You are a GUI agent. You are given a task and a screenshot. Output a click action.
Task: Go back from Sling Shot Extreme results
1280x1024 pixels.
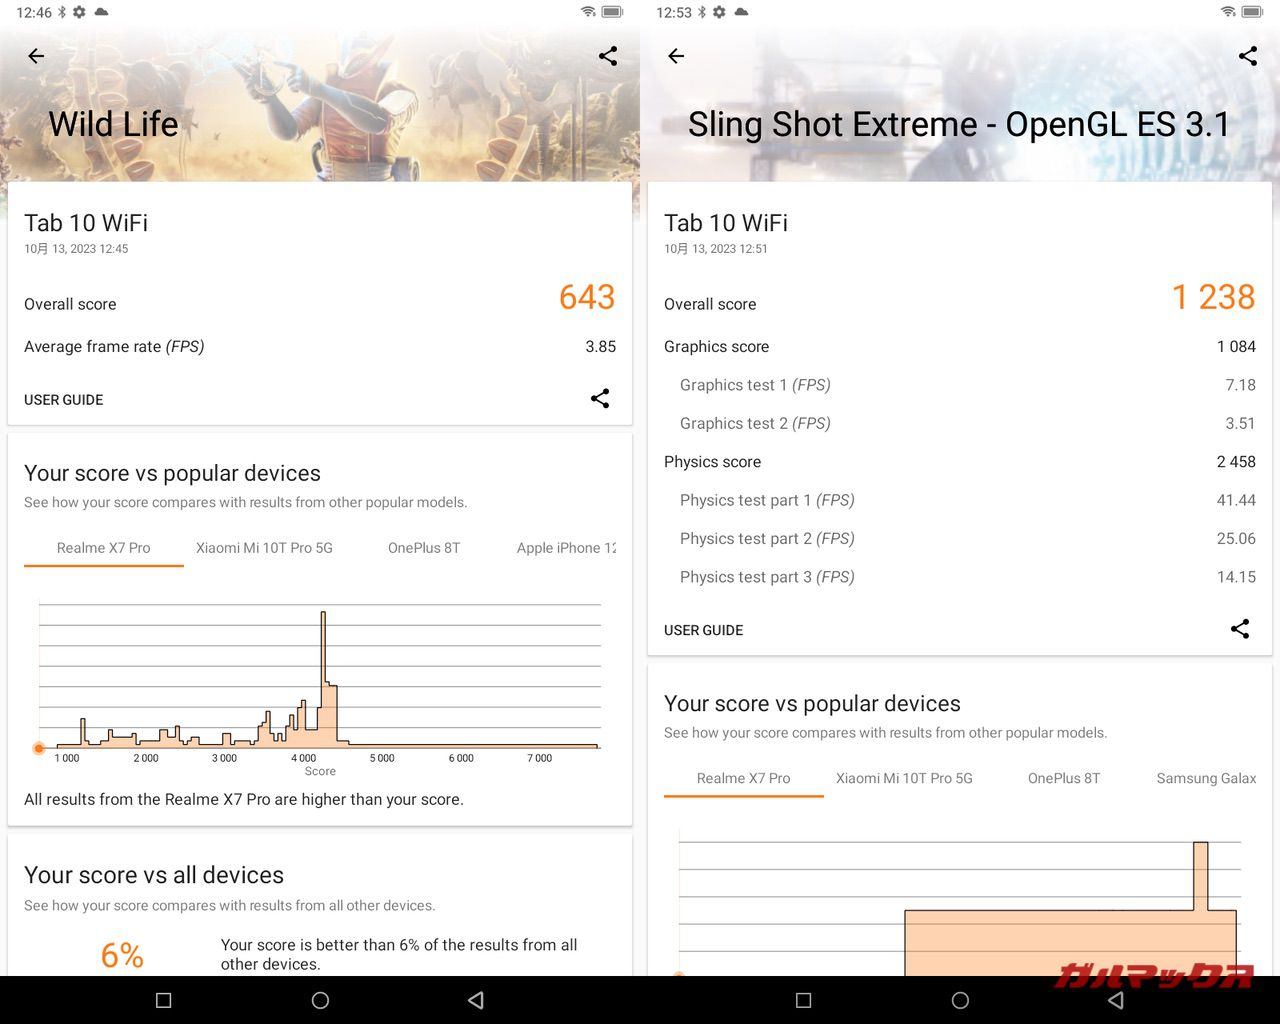(676, 56)
